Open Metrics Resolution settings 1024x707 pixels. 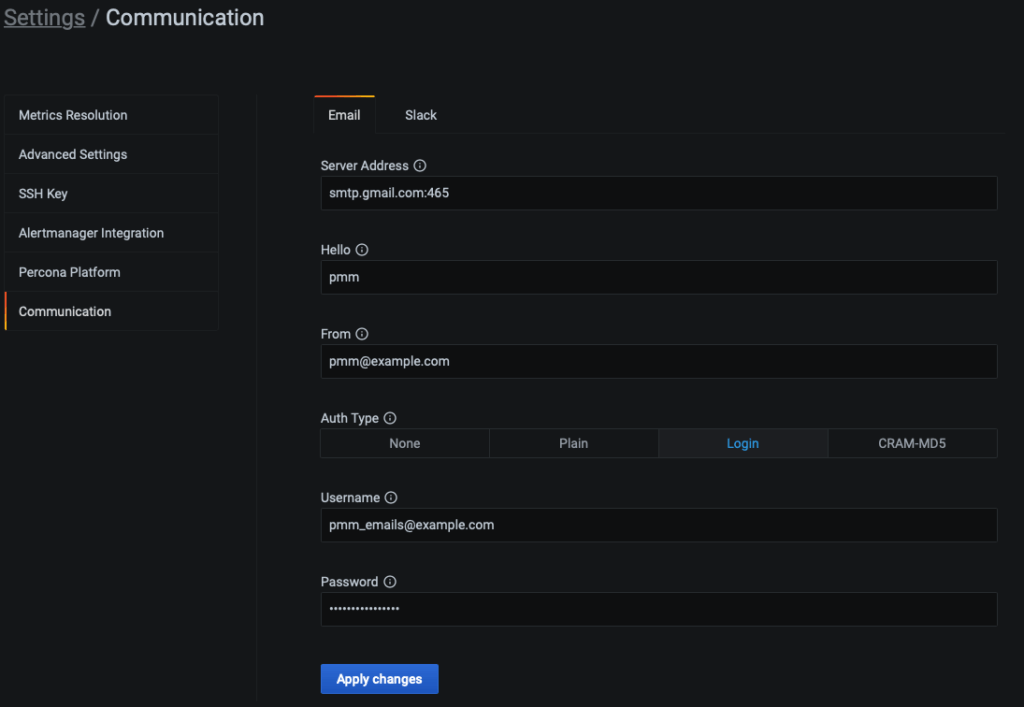tap(73, 115)
